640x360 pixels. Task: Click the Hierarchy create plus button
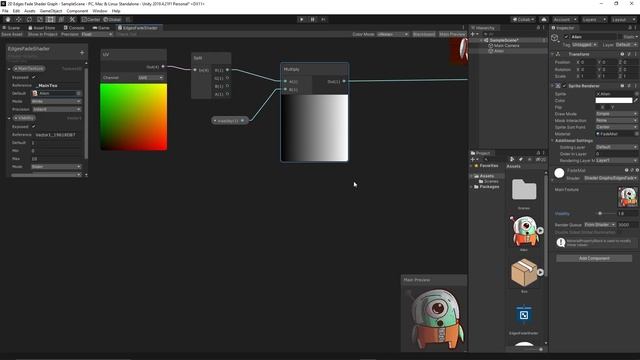click(x=473, y=34)
